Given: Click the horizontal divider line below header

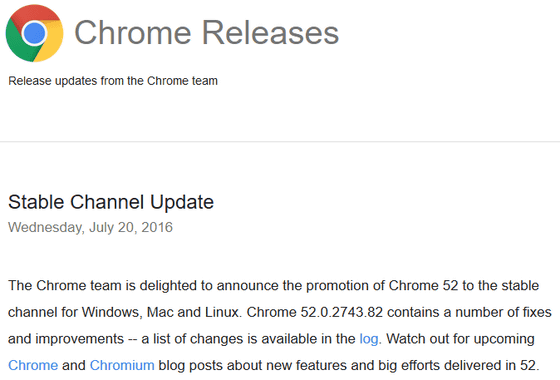Looking at the screenshot, I should point(280,142).
